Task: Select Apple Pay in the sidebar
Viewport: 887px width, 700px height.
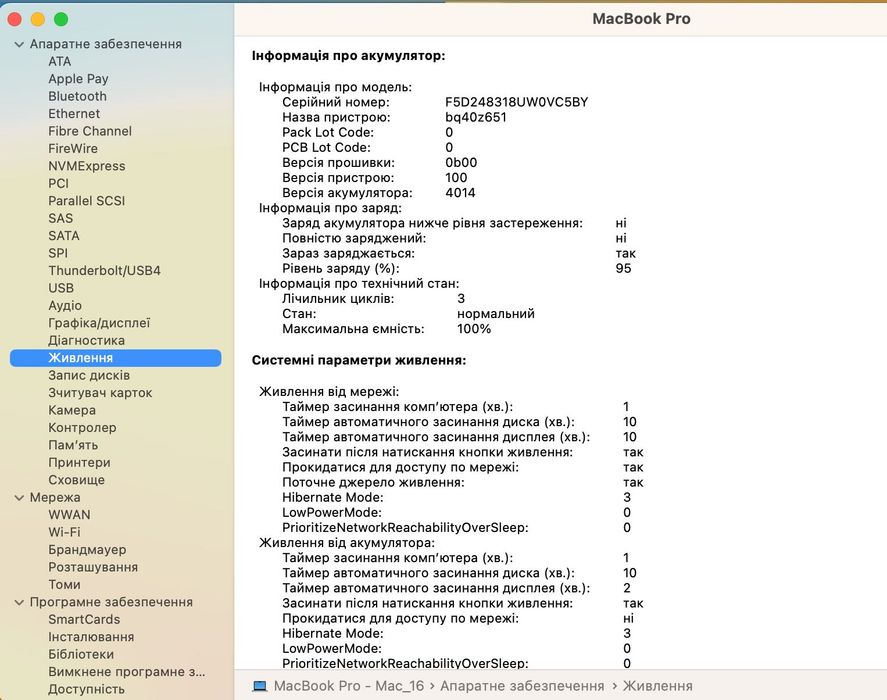Action: click(x=78, y=79)
